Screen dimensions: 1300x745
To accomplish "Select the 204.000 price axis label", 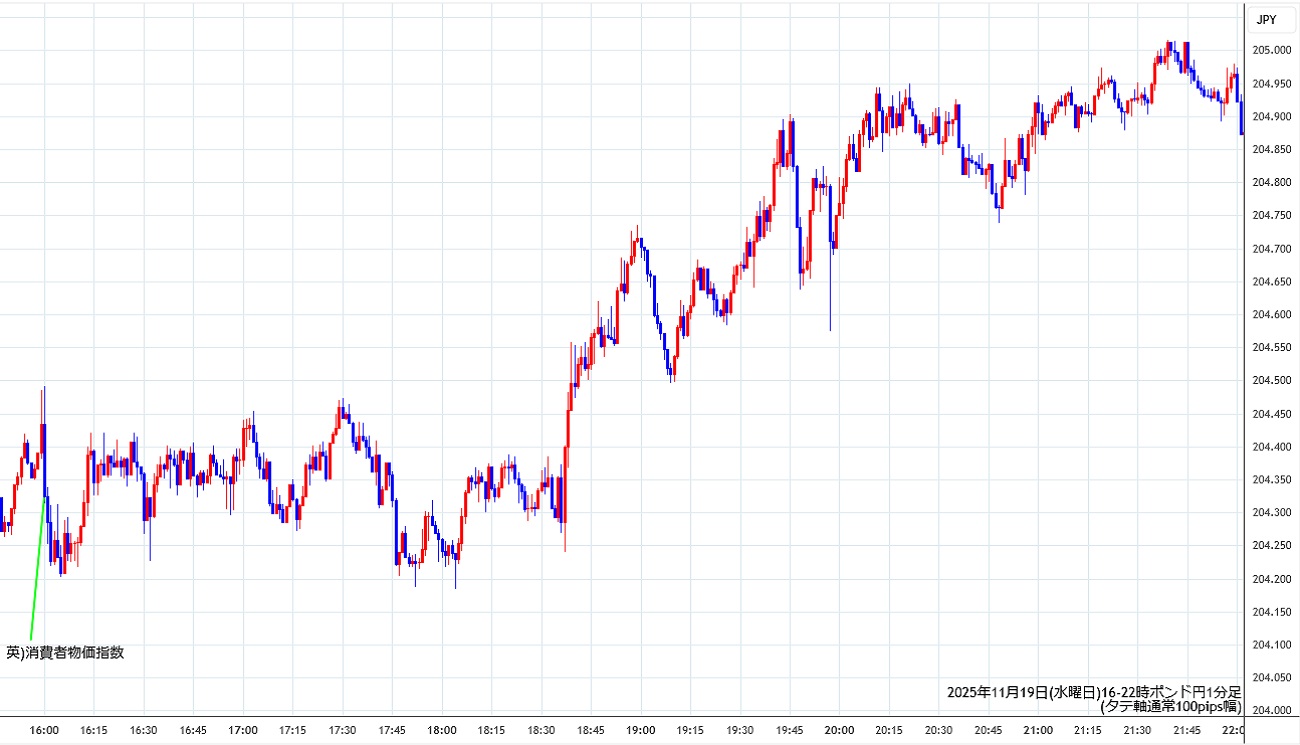I will click(1272, 710).
